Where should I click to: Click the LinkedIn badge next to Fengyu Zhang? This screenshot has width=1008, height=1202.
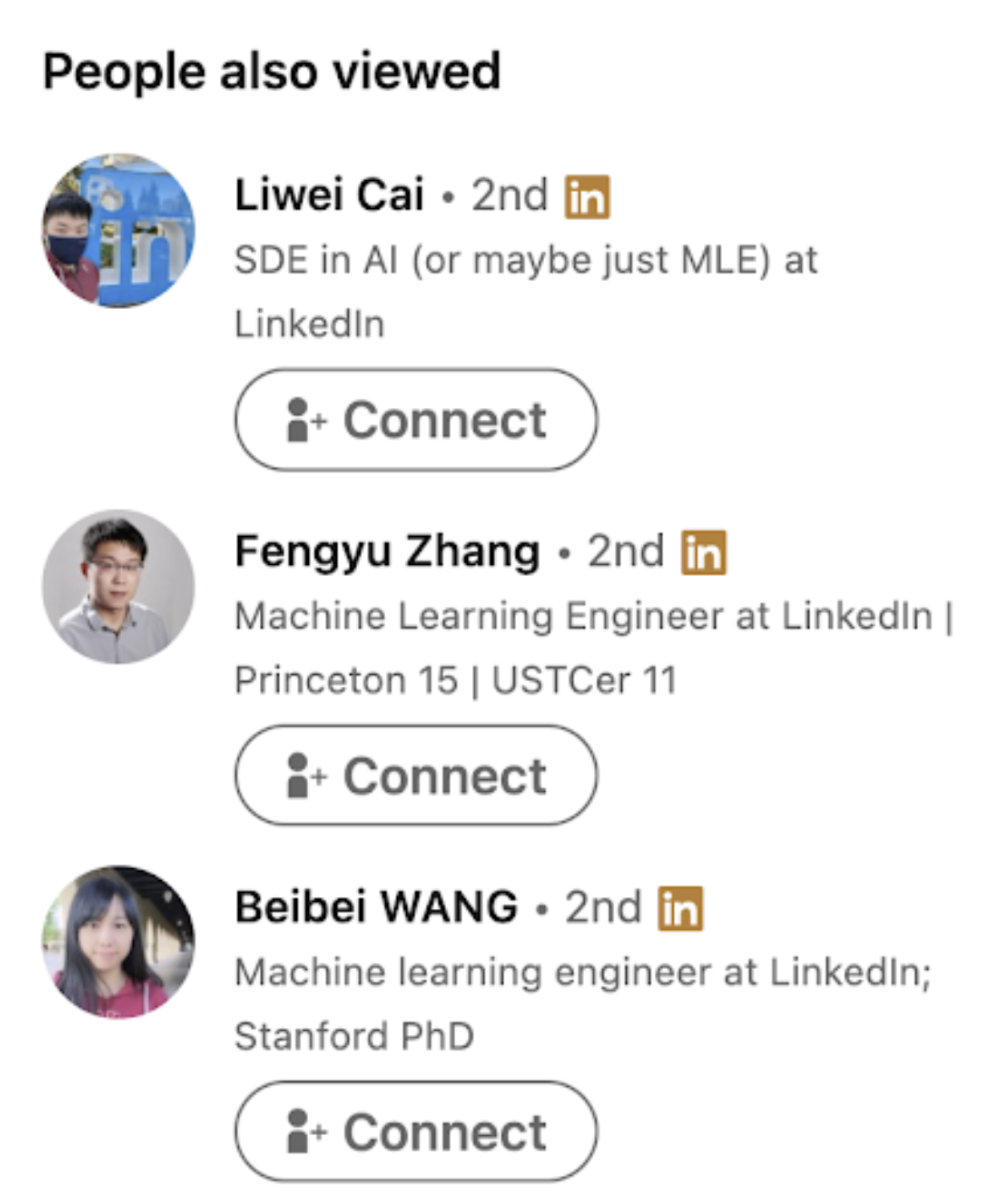[x=703, y=553]
